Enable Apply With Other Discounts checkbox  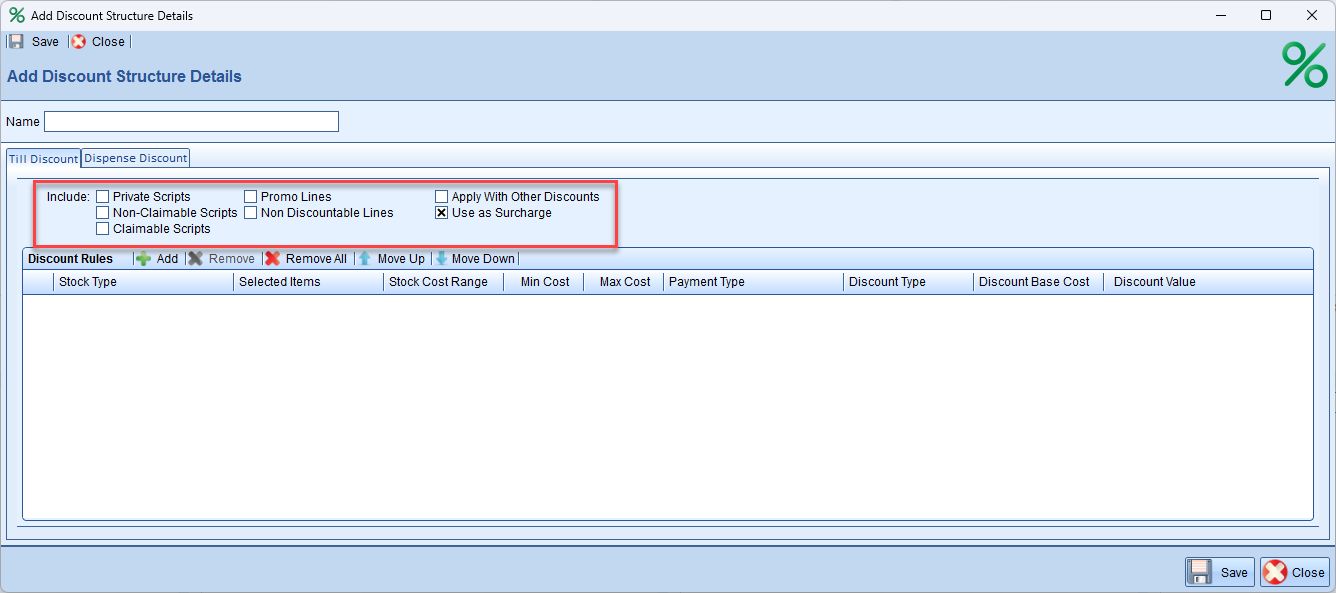(441, 197)
